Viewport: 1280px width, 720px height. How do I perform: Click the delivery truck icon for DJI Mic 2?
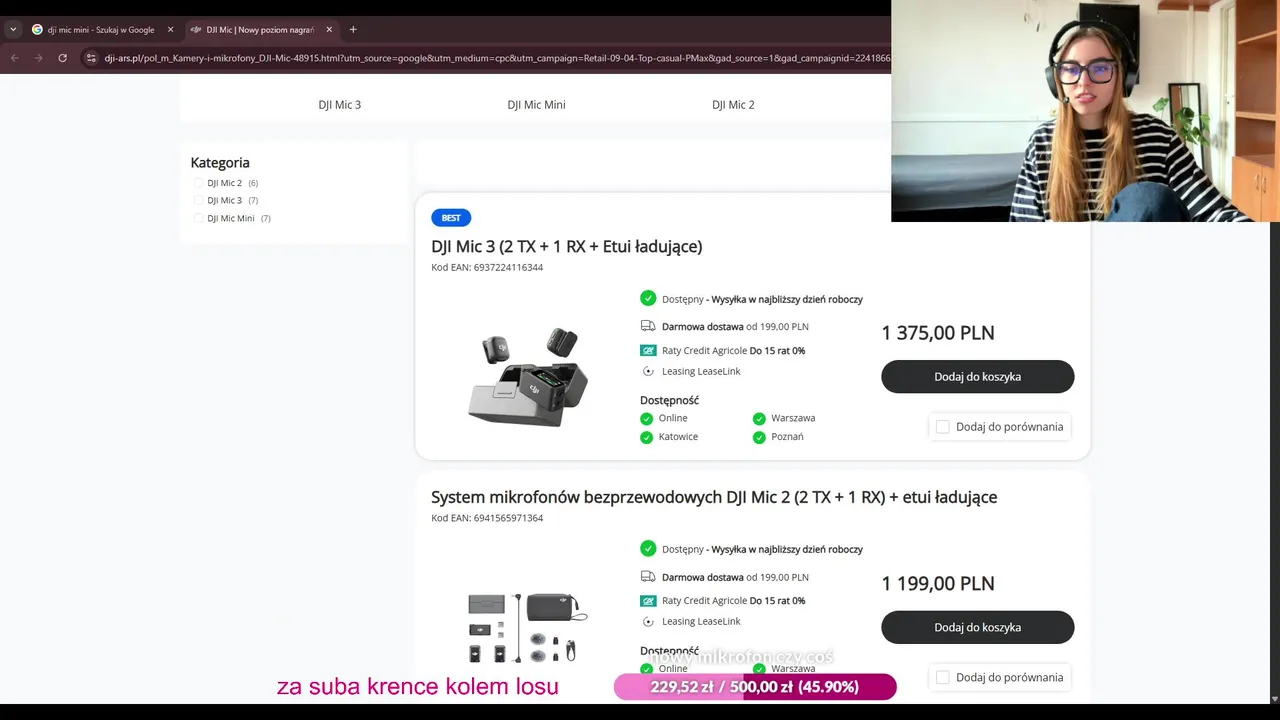coord(648,576)
